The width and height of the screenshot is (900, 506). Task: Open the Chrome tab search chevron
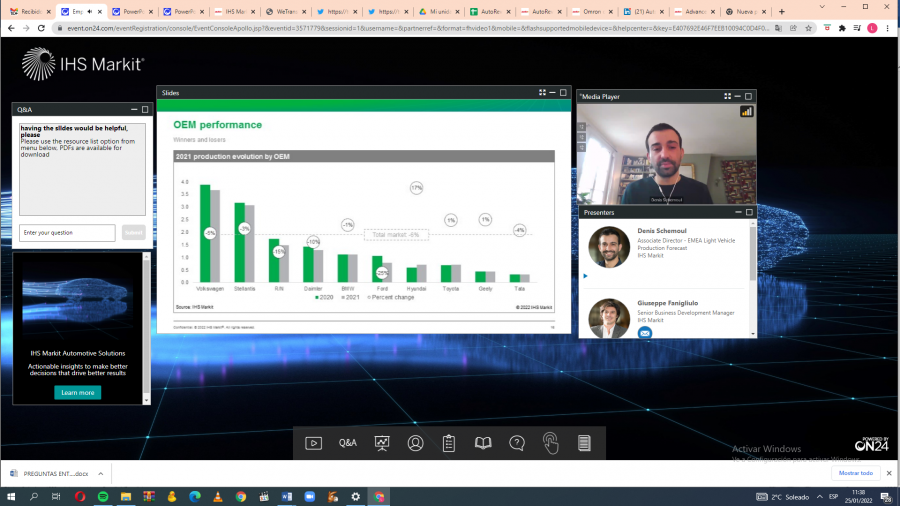[x=822, y=7]
